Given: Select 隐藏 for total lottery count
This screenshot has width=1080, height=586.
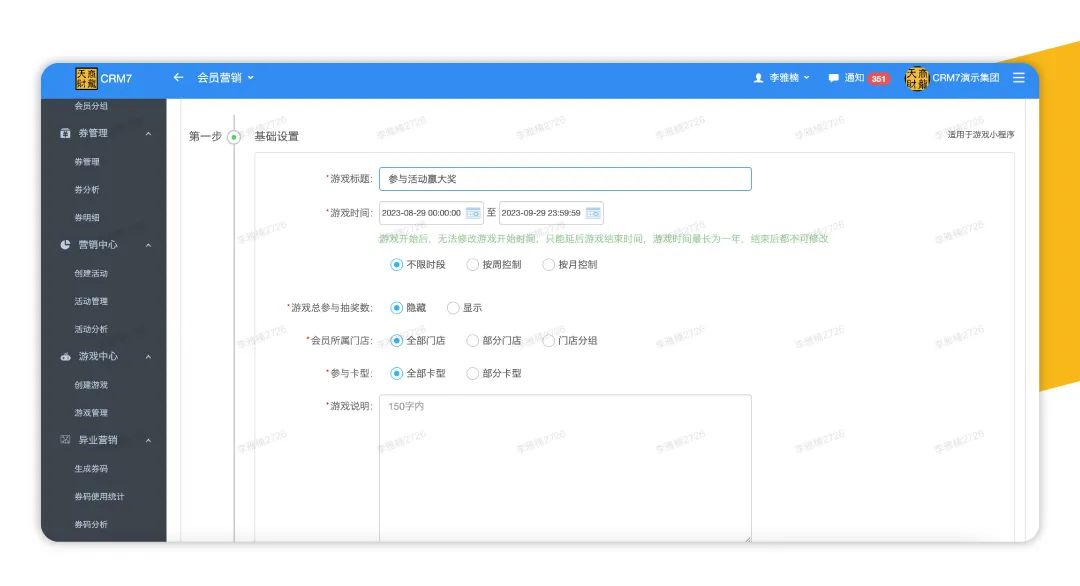Looking at the screenshot, I should pyautogui.click(x=396, y=308).
